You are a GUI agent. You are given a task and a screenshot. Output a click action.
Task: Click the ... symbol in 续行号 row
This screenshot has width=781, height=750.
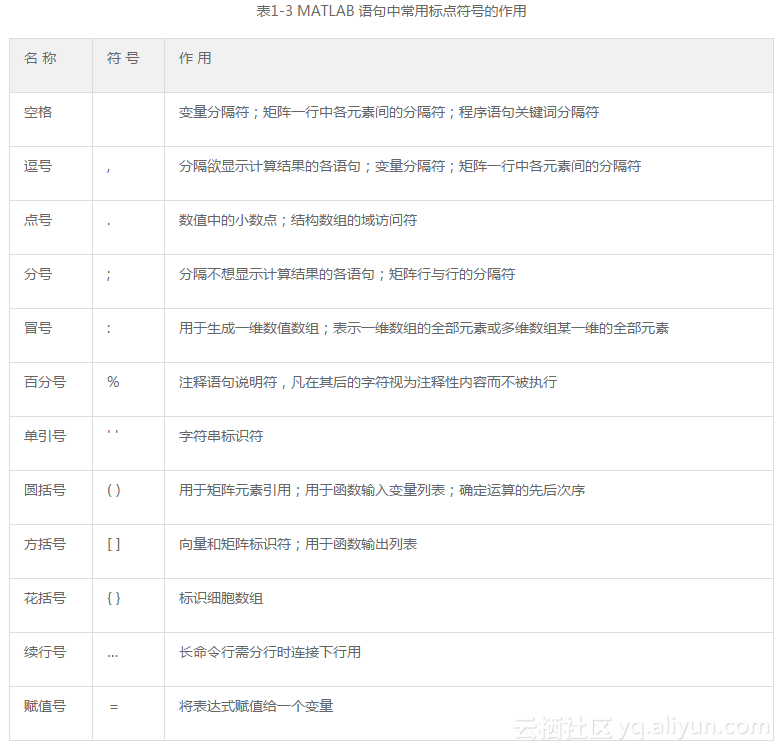(113, 656)
